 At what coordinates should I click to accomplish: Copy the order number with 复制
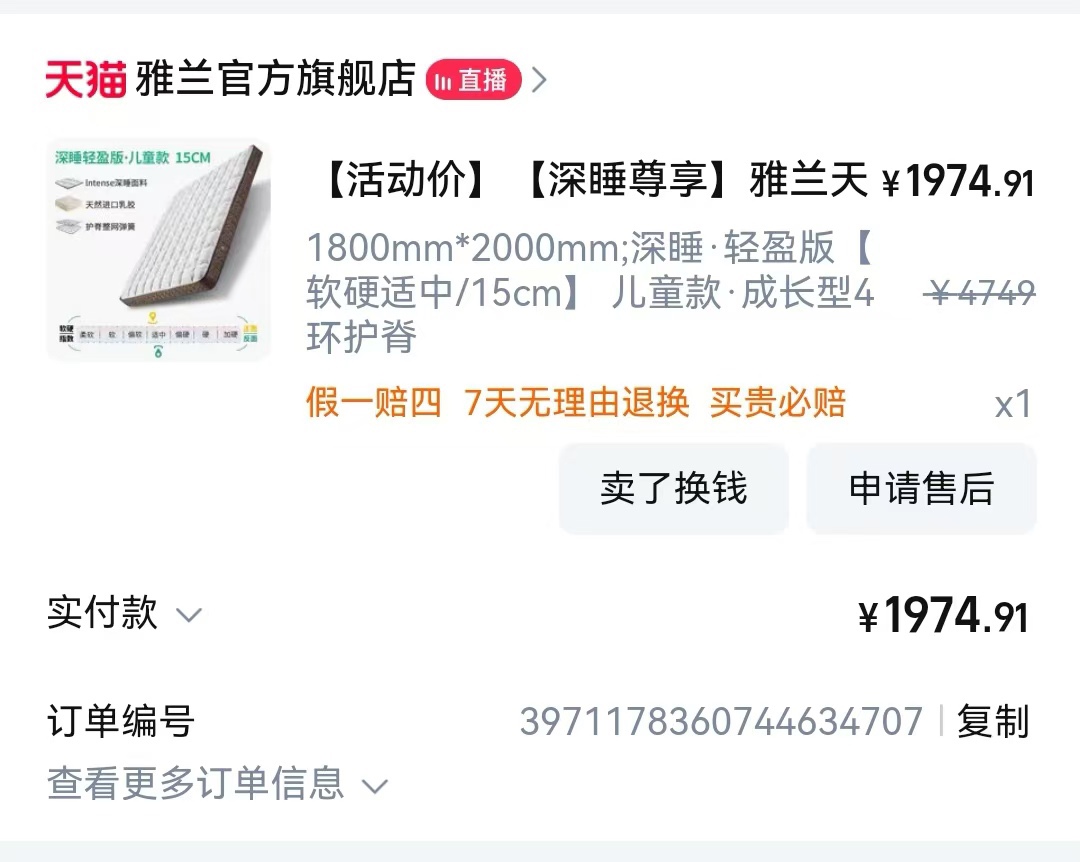[x=993, y=721]
